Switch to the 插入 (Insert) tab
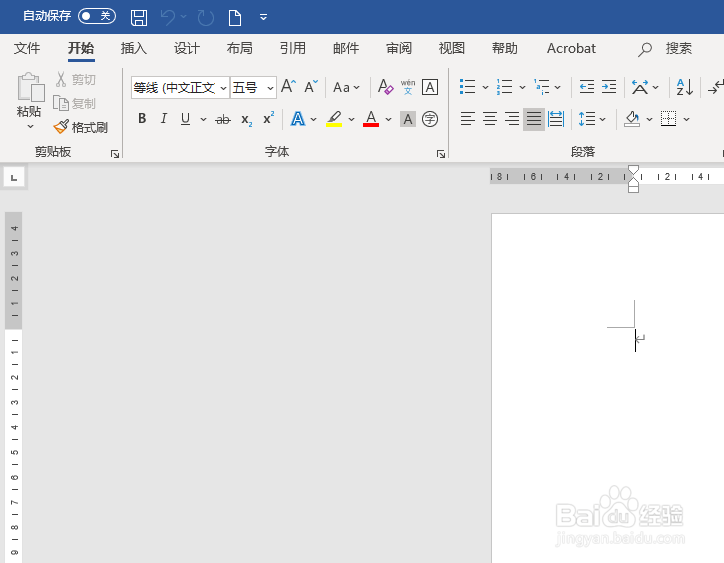The width and height of the screenshot is (724, 563). coord(134,48)
